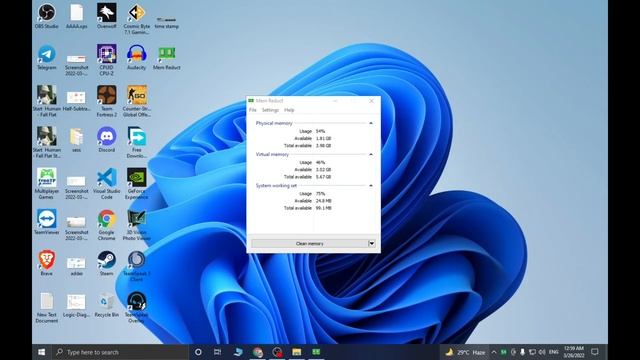Launch TeamViewer from the desktop
Screen dimensions: 640x360
point(47,222)
